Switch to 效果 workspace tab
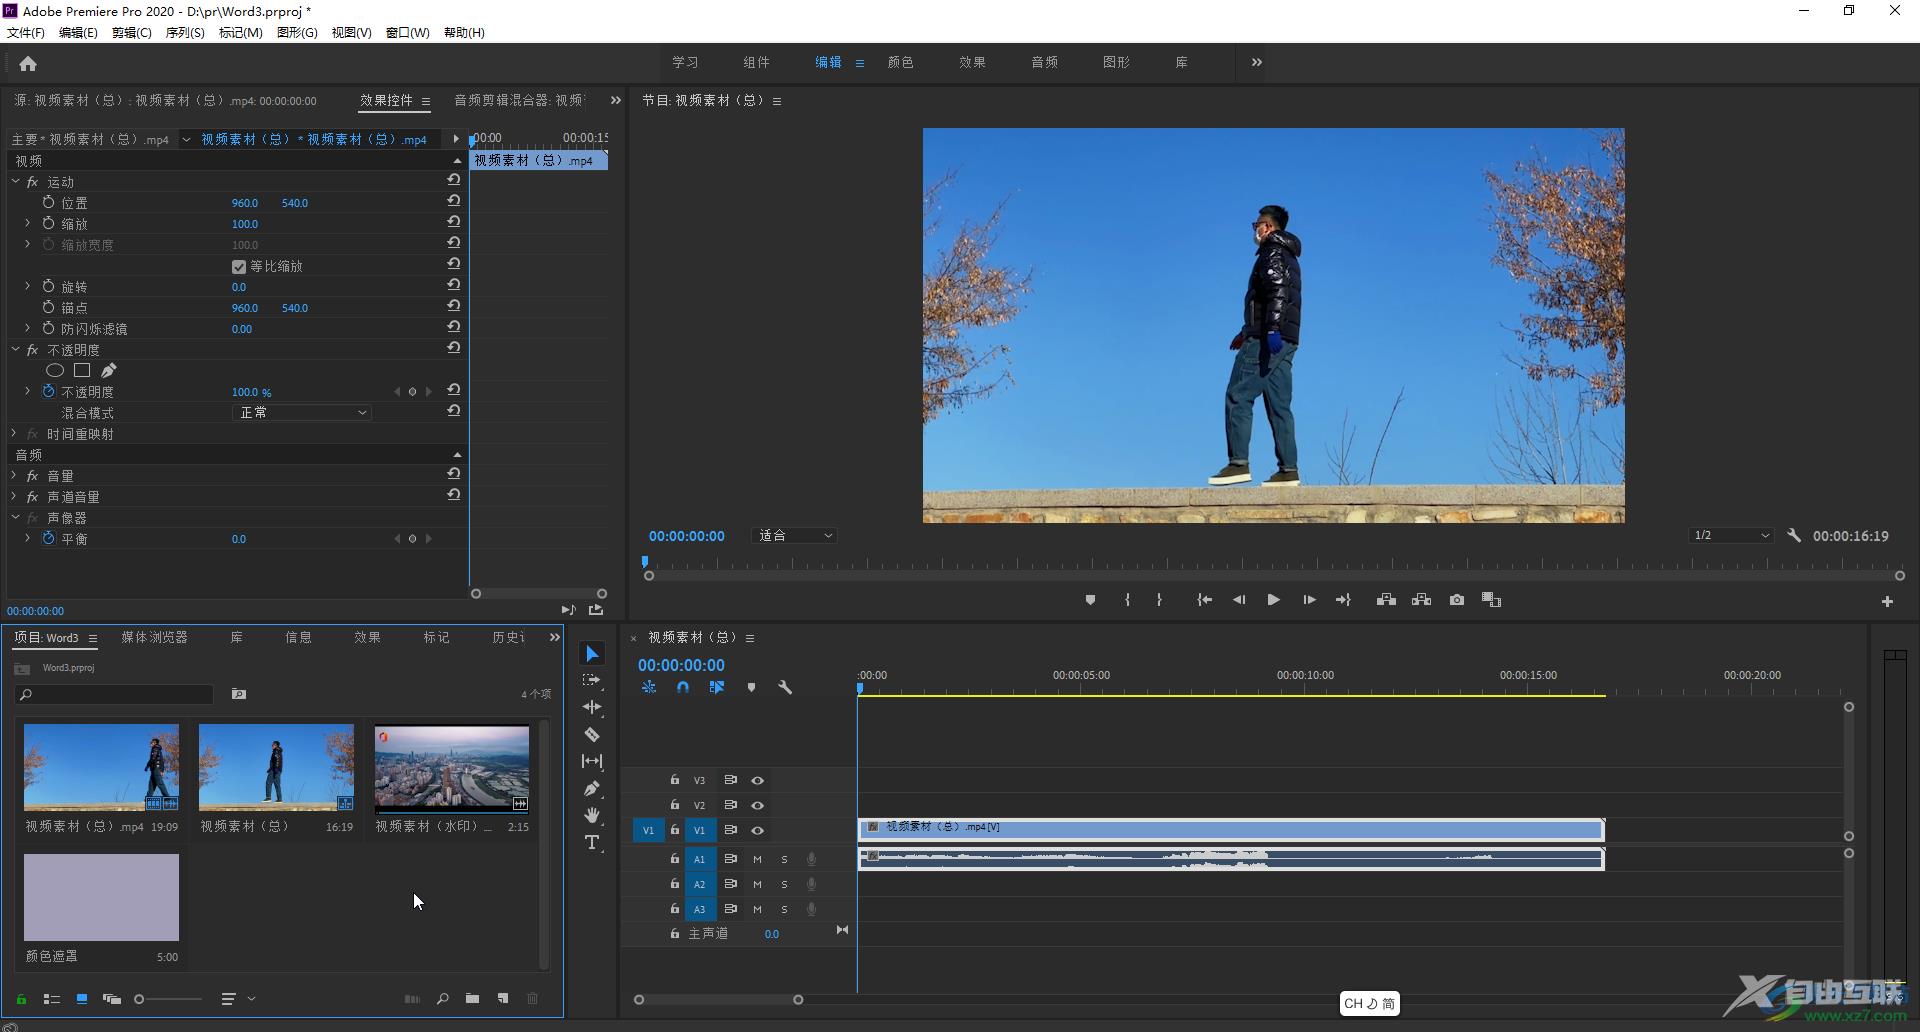 click(972, 62)
